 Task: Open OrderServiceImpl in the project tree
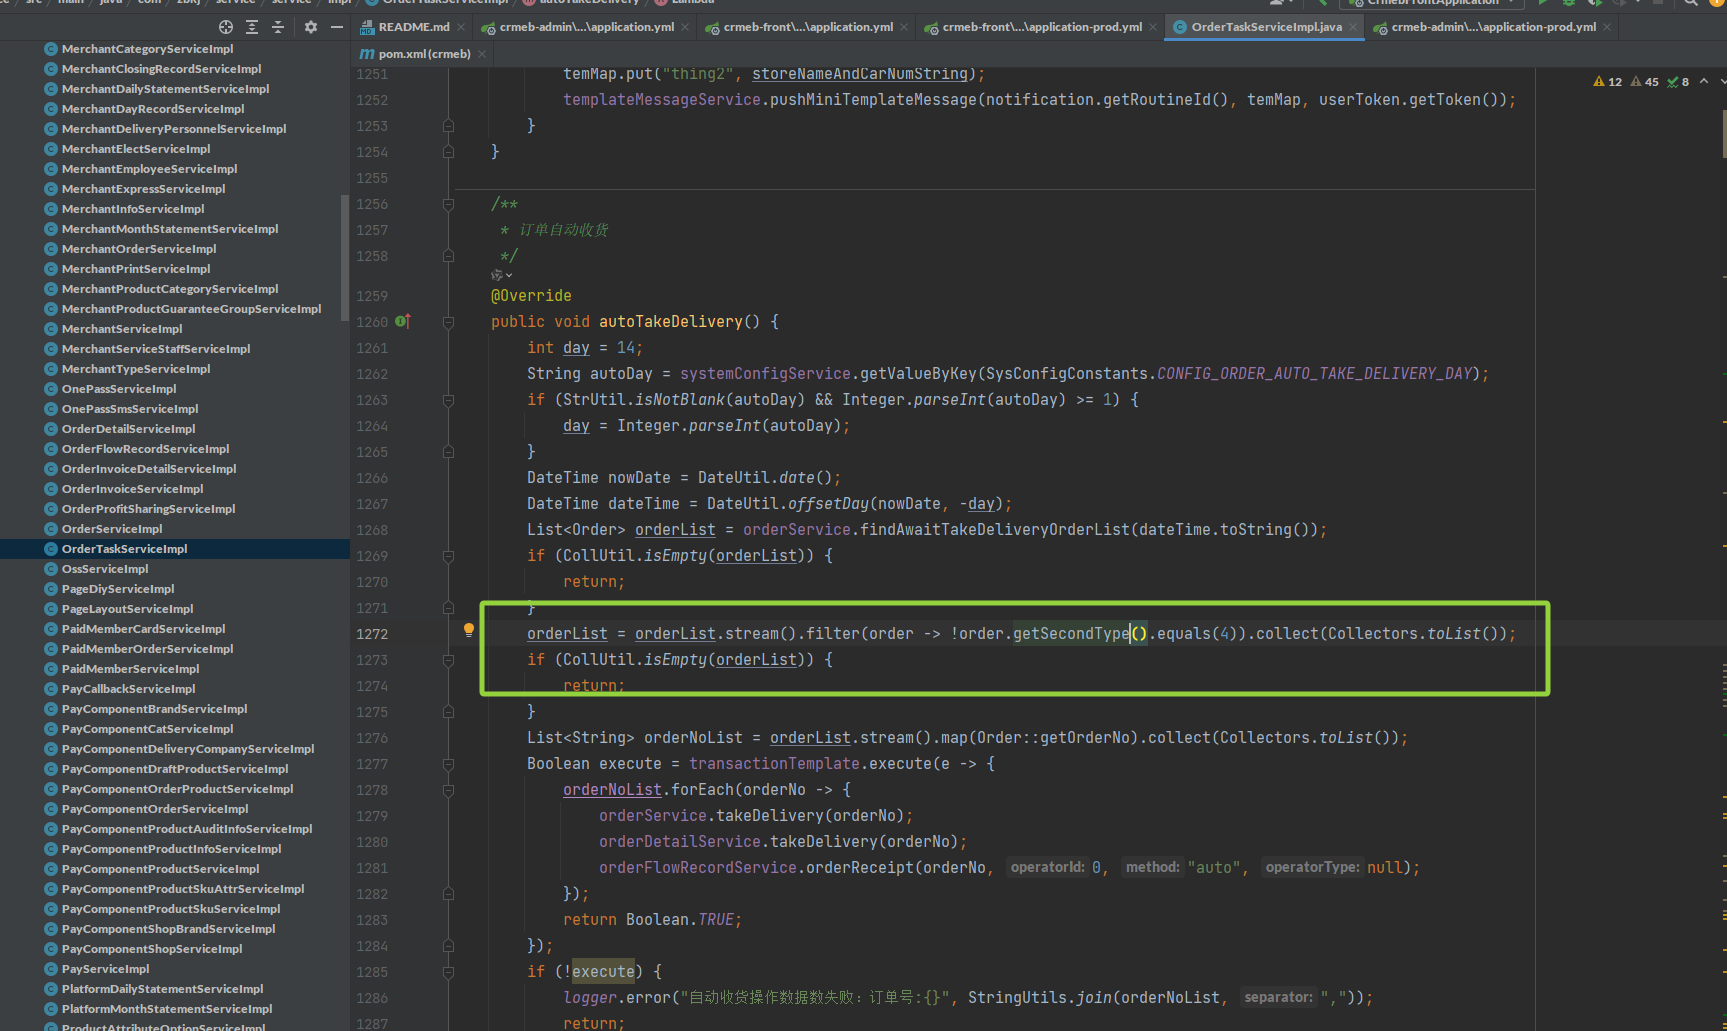coord(112,529)
